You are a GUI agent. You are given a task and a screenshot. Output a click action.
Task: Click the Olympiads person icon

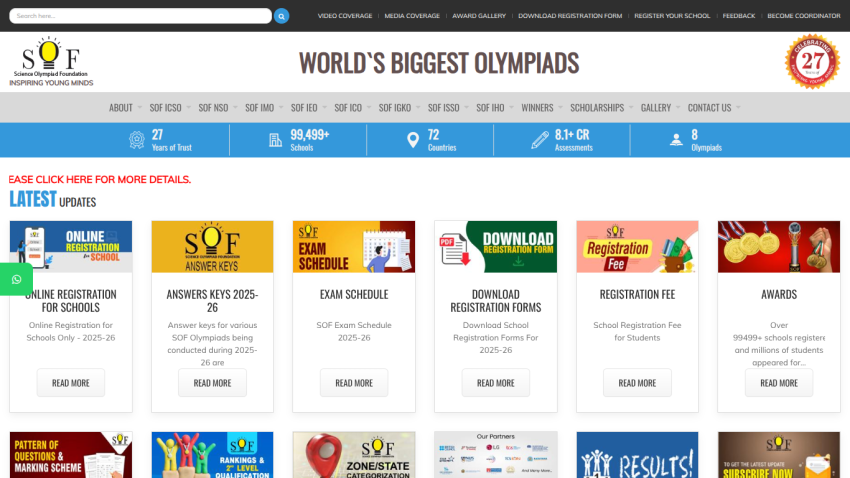point(676,140)
